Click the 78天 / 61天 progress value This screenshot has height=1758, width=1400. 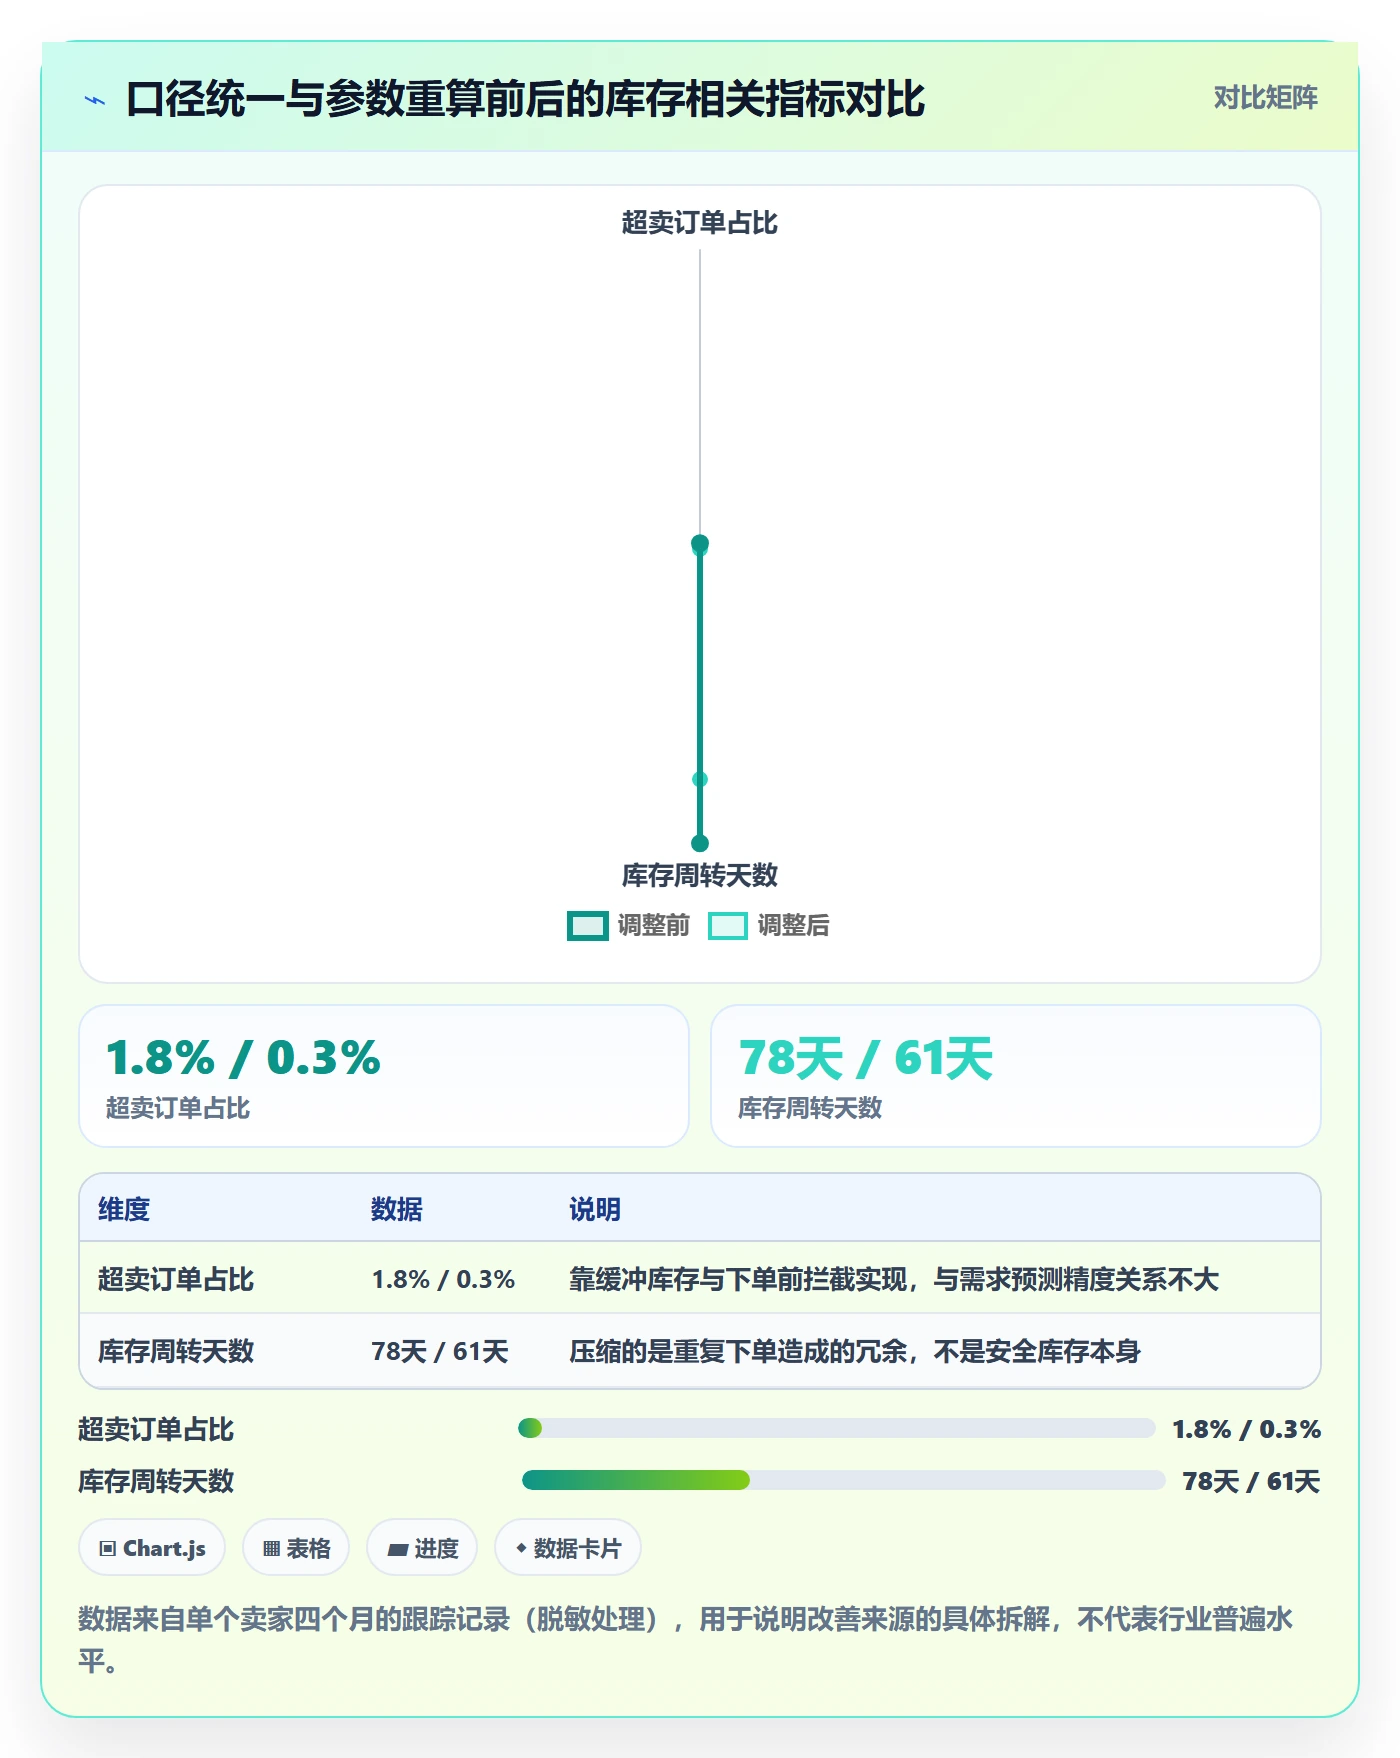[x=1251, y=1481]
